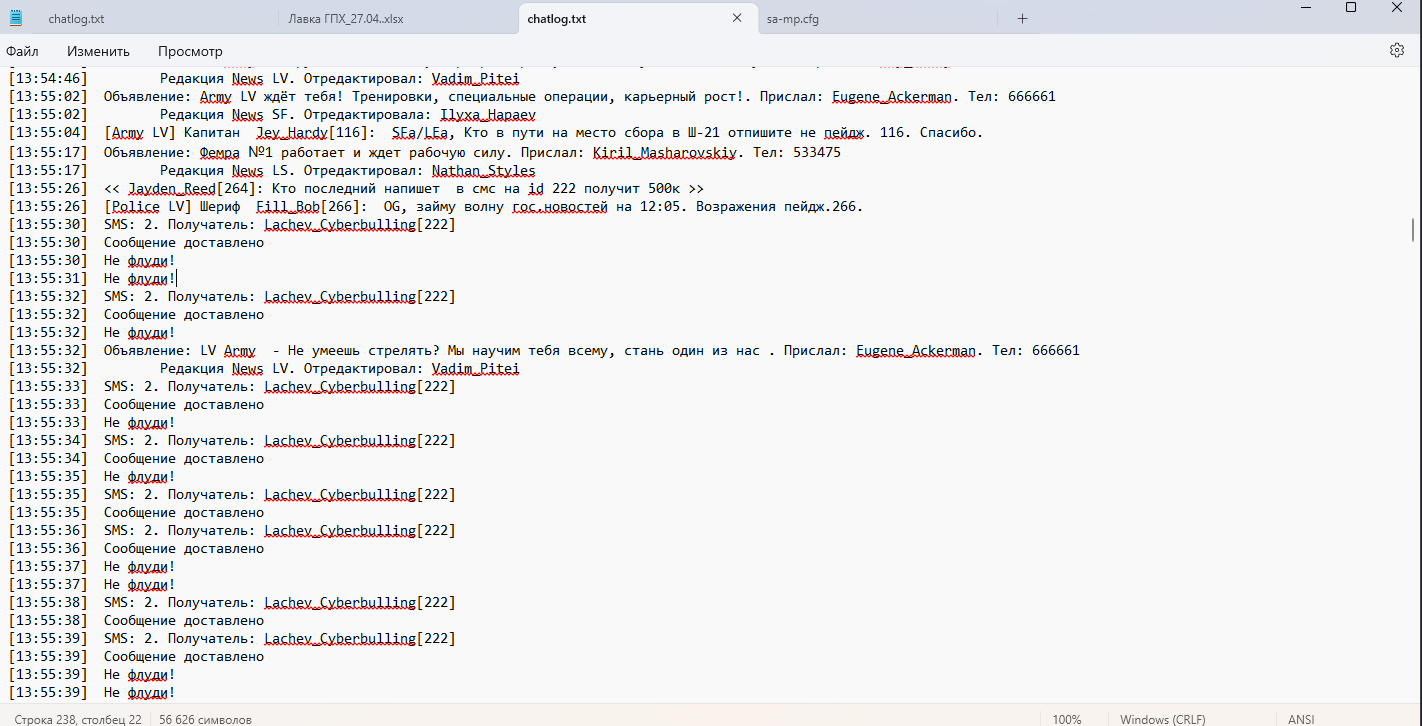Screen dimensions: 1422x726
Task: Click Lachev_Cyberbulling[222] in the 13:55:30 line
Action: pos(360,225)
